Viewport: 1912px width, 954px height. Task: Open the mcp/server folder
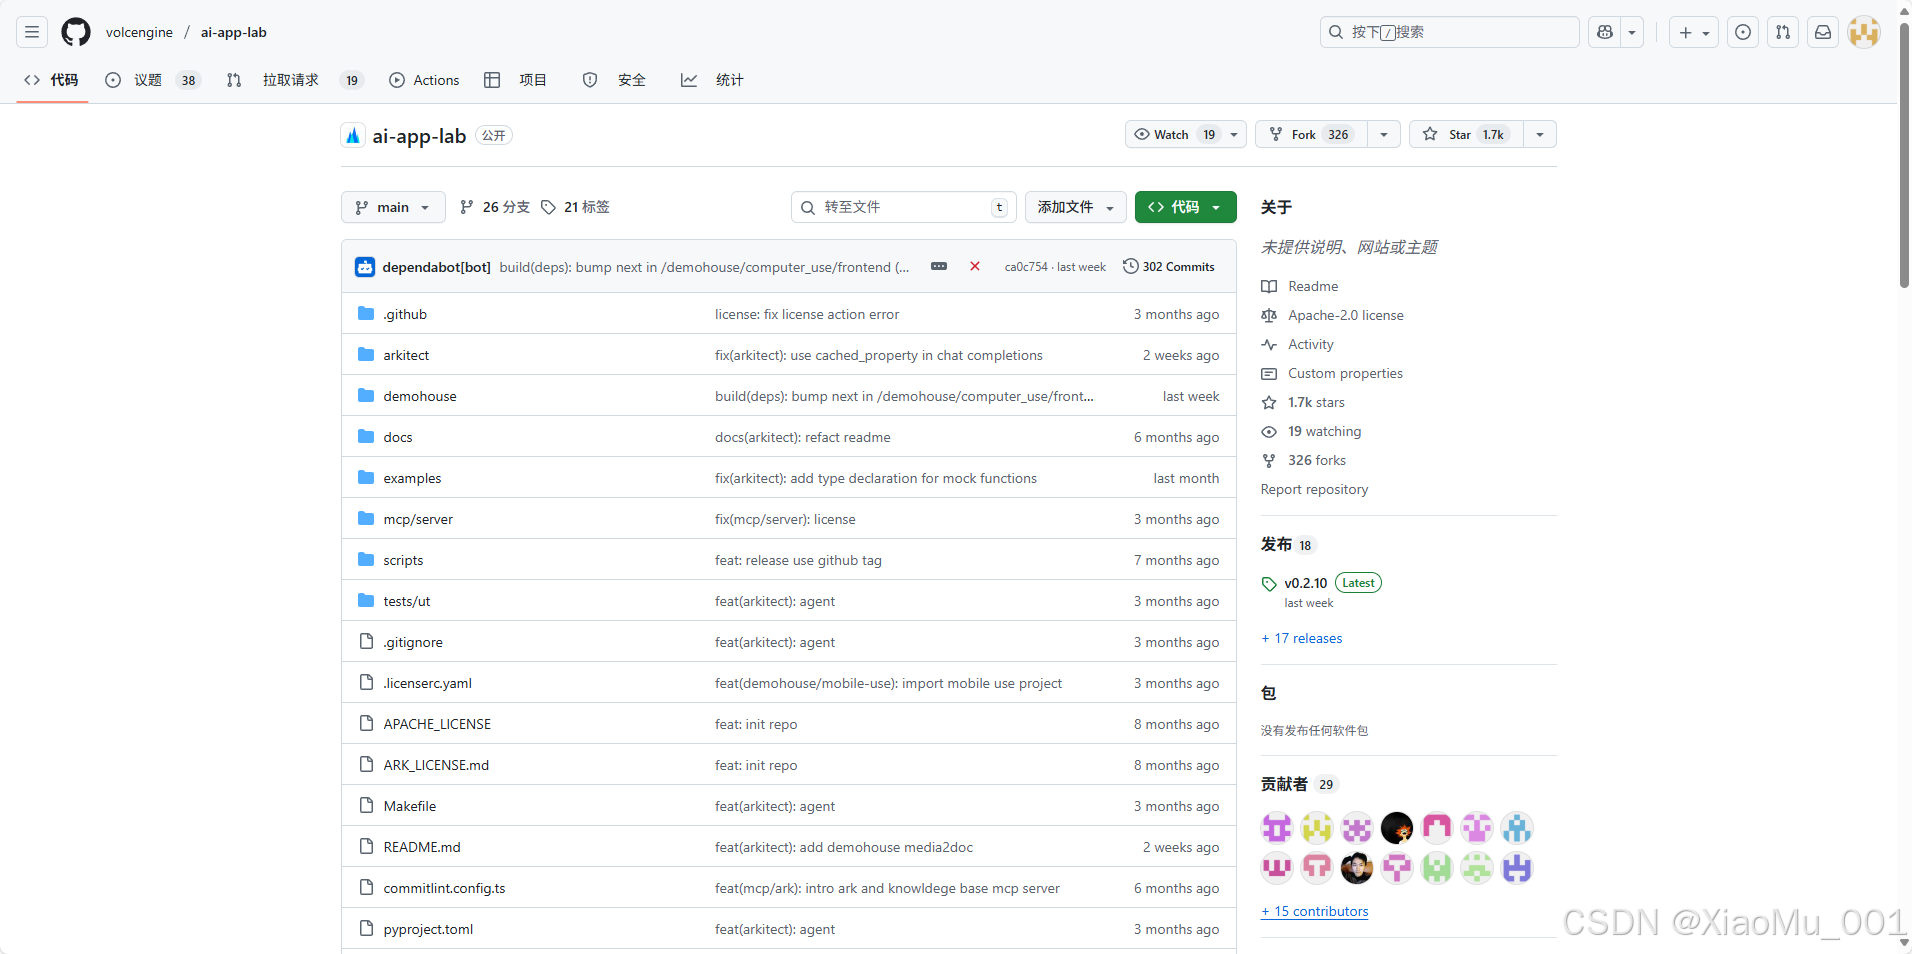click(x=418, y=519)
